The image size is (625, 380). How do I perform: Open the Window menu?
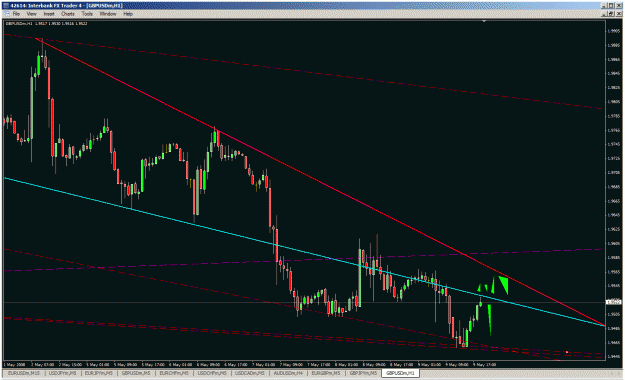click(x=108, y=14)
